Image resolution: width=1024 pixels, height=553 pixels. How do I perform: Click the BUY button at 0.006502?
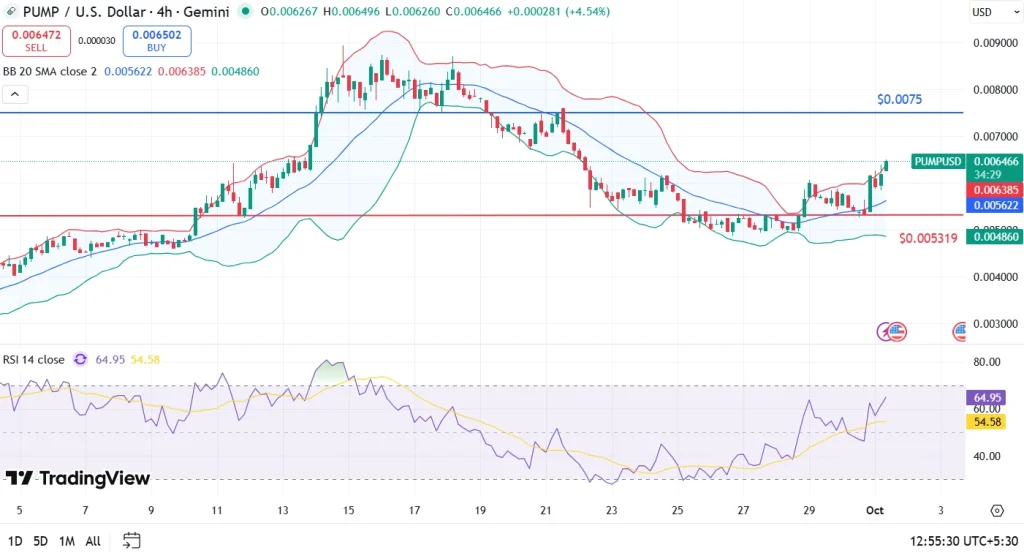pos(157,41)
